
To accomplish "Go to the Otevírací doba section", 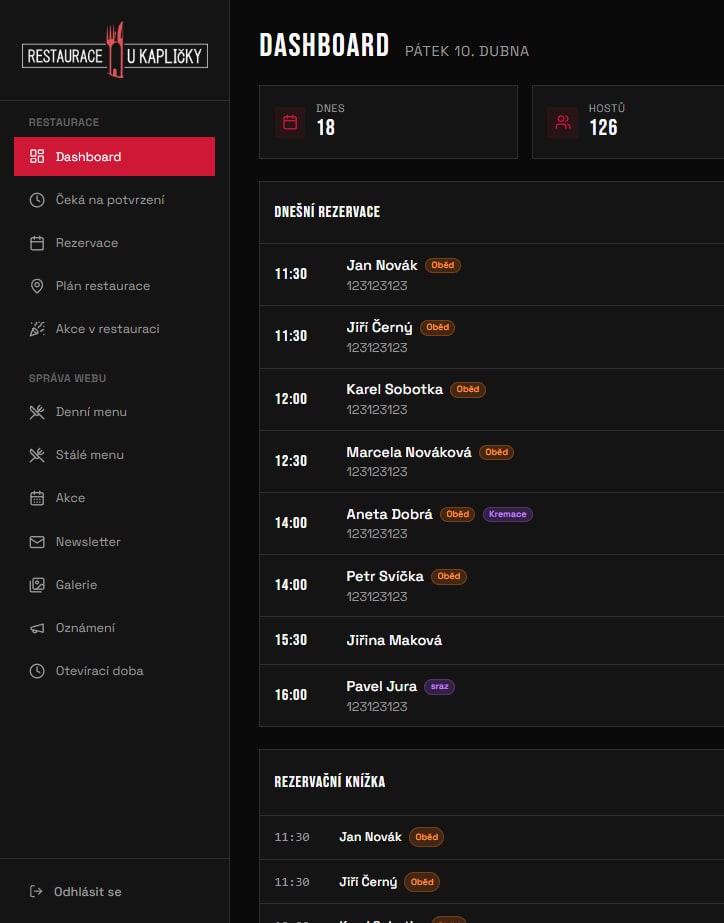I will click(x=99, y=671).
